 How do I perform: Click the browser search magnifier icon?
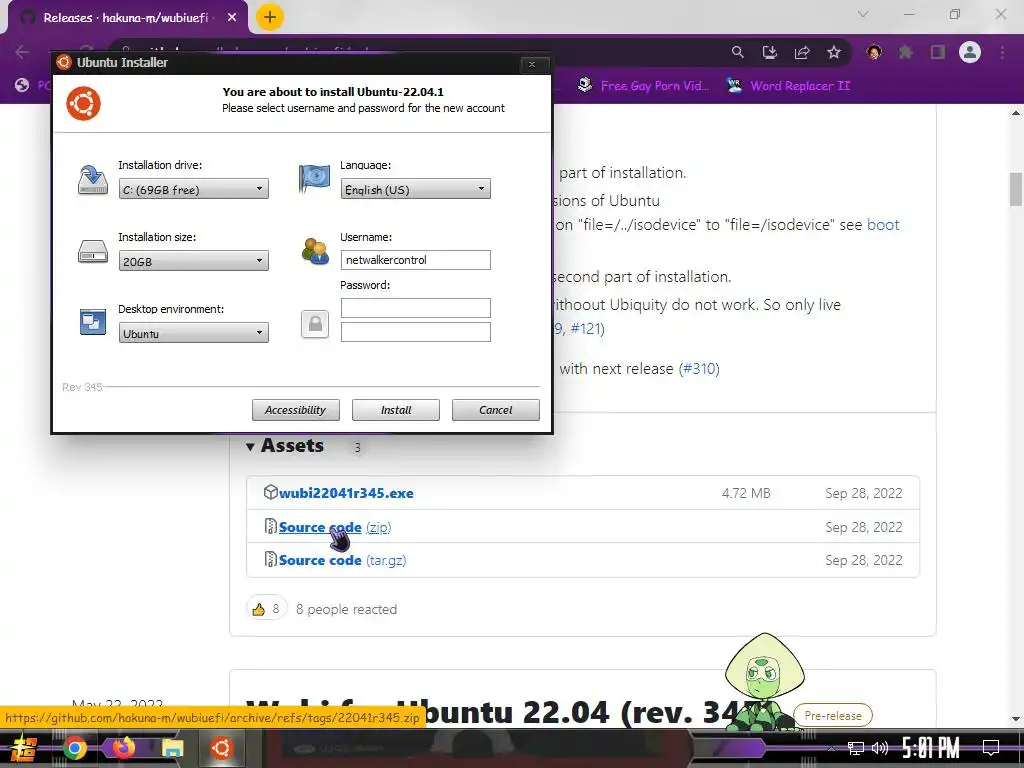[737, 52]
